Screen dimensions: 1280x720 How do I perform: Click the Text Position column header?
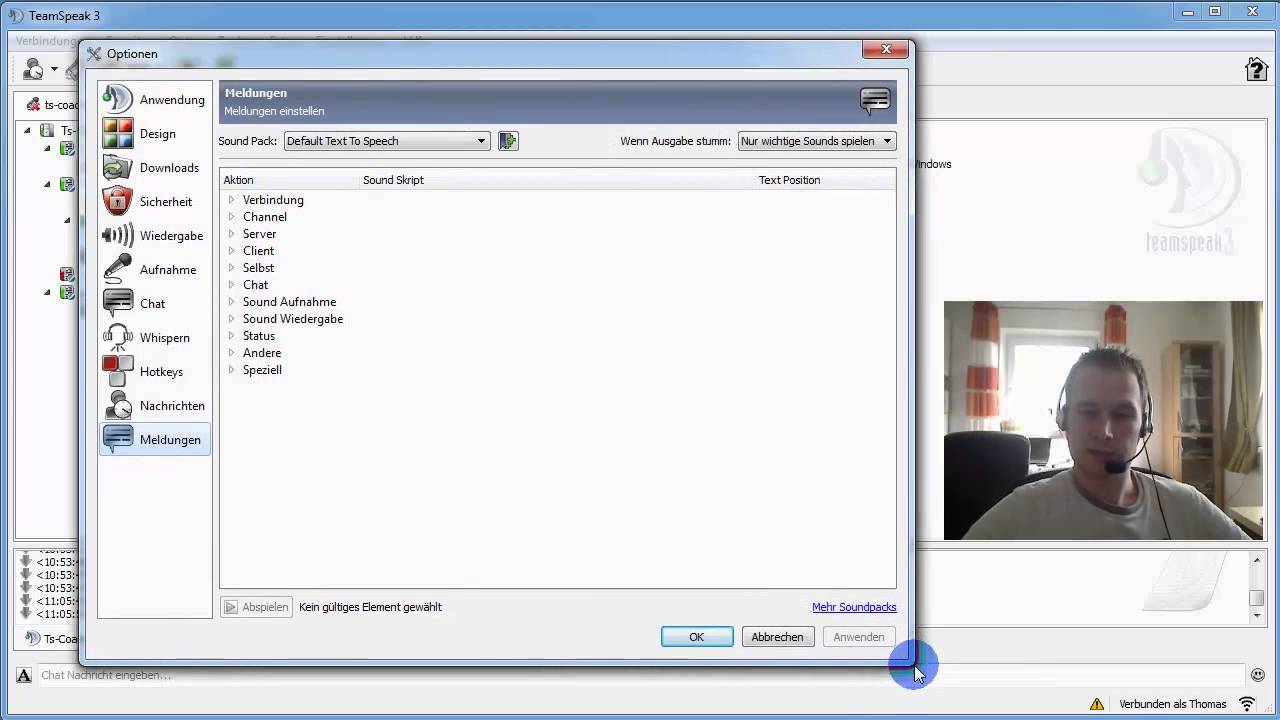[x=825, y=180]
